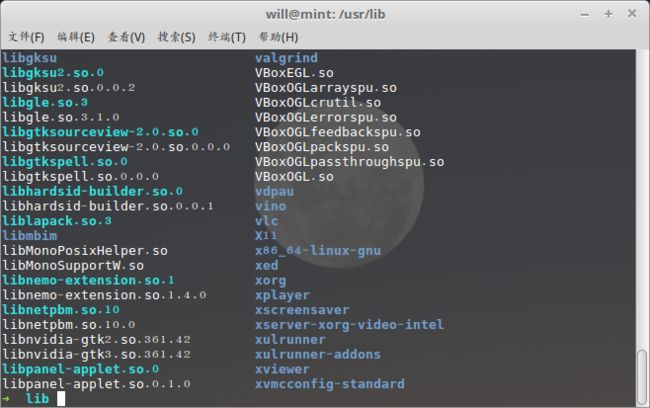The width and height of the screenshot is (650, 408).
Task: Click the VBoxOGLarrayspu.so entry
Action: 326,88
